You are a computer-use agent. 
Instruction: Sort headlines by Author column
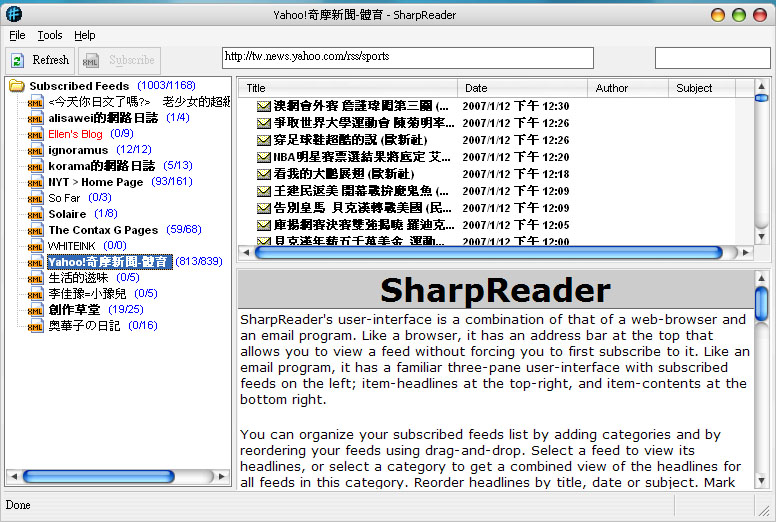628,88
